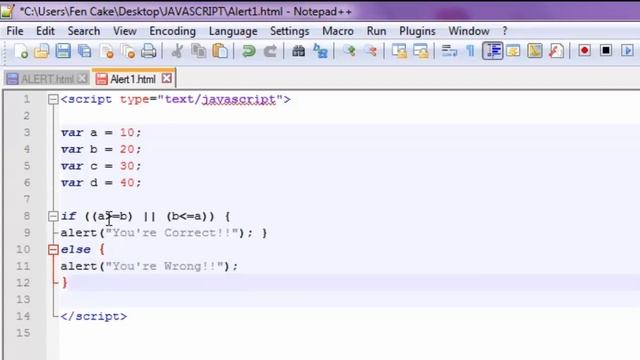Open the Search menu
Screen dimensions: 640x360
[84, 31]
